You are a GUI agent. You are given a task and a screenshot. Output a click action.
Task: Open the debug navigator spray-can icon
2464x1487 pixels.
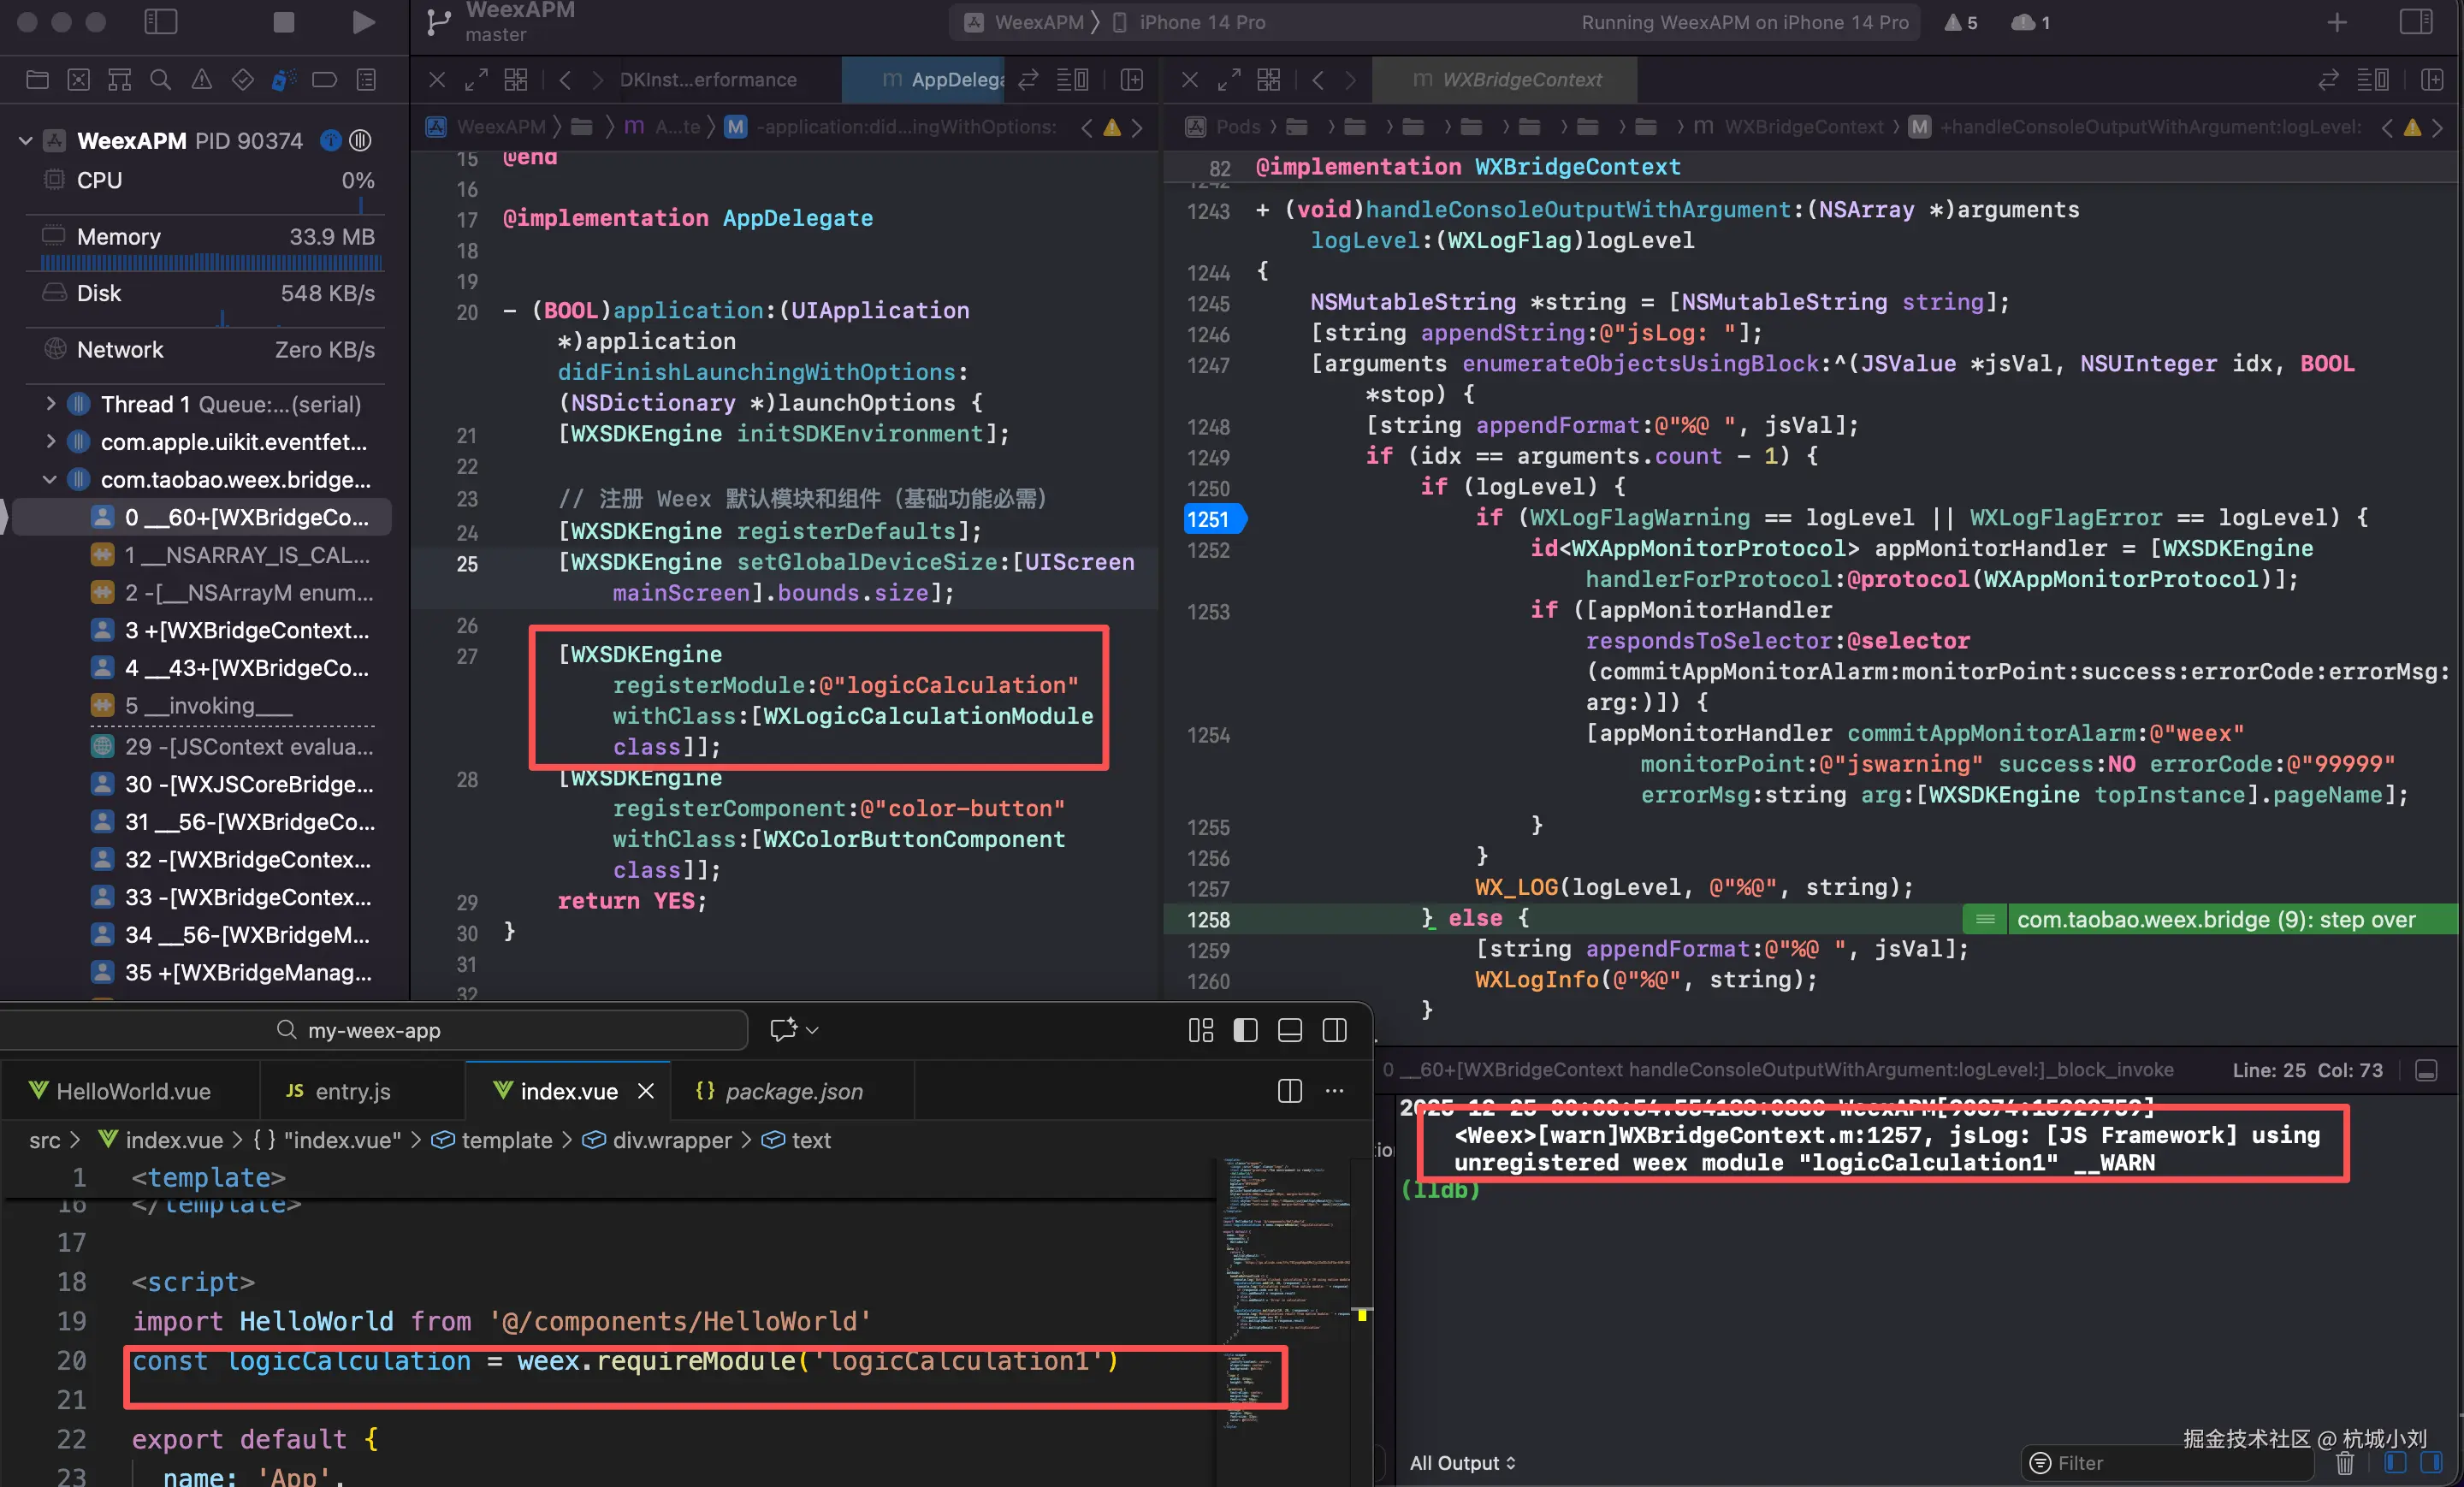point(283,80)
